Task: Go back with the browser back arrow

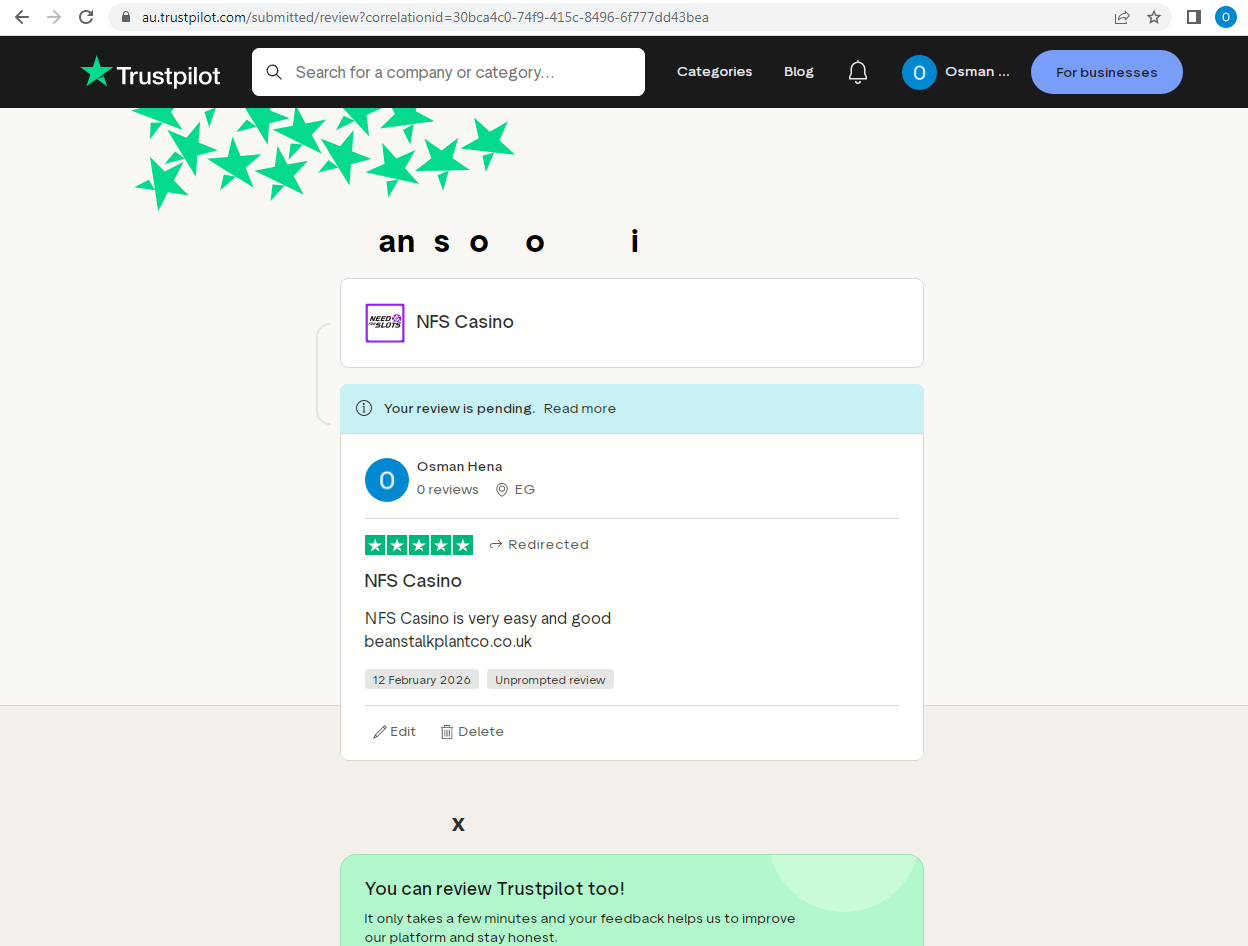Action: click(x=22, y=17)
